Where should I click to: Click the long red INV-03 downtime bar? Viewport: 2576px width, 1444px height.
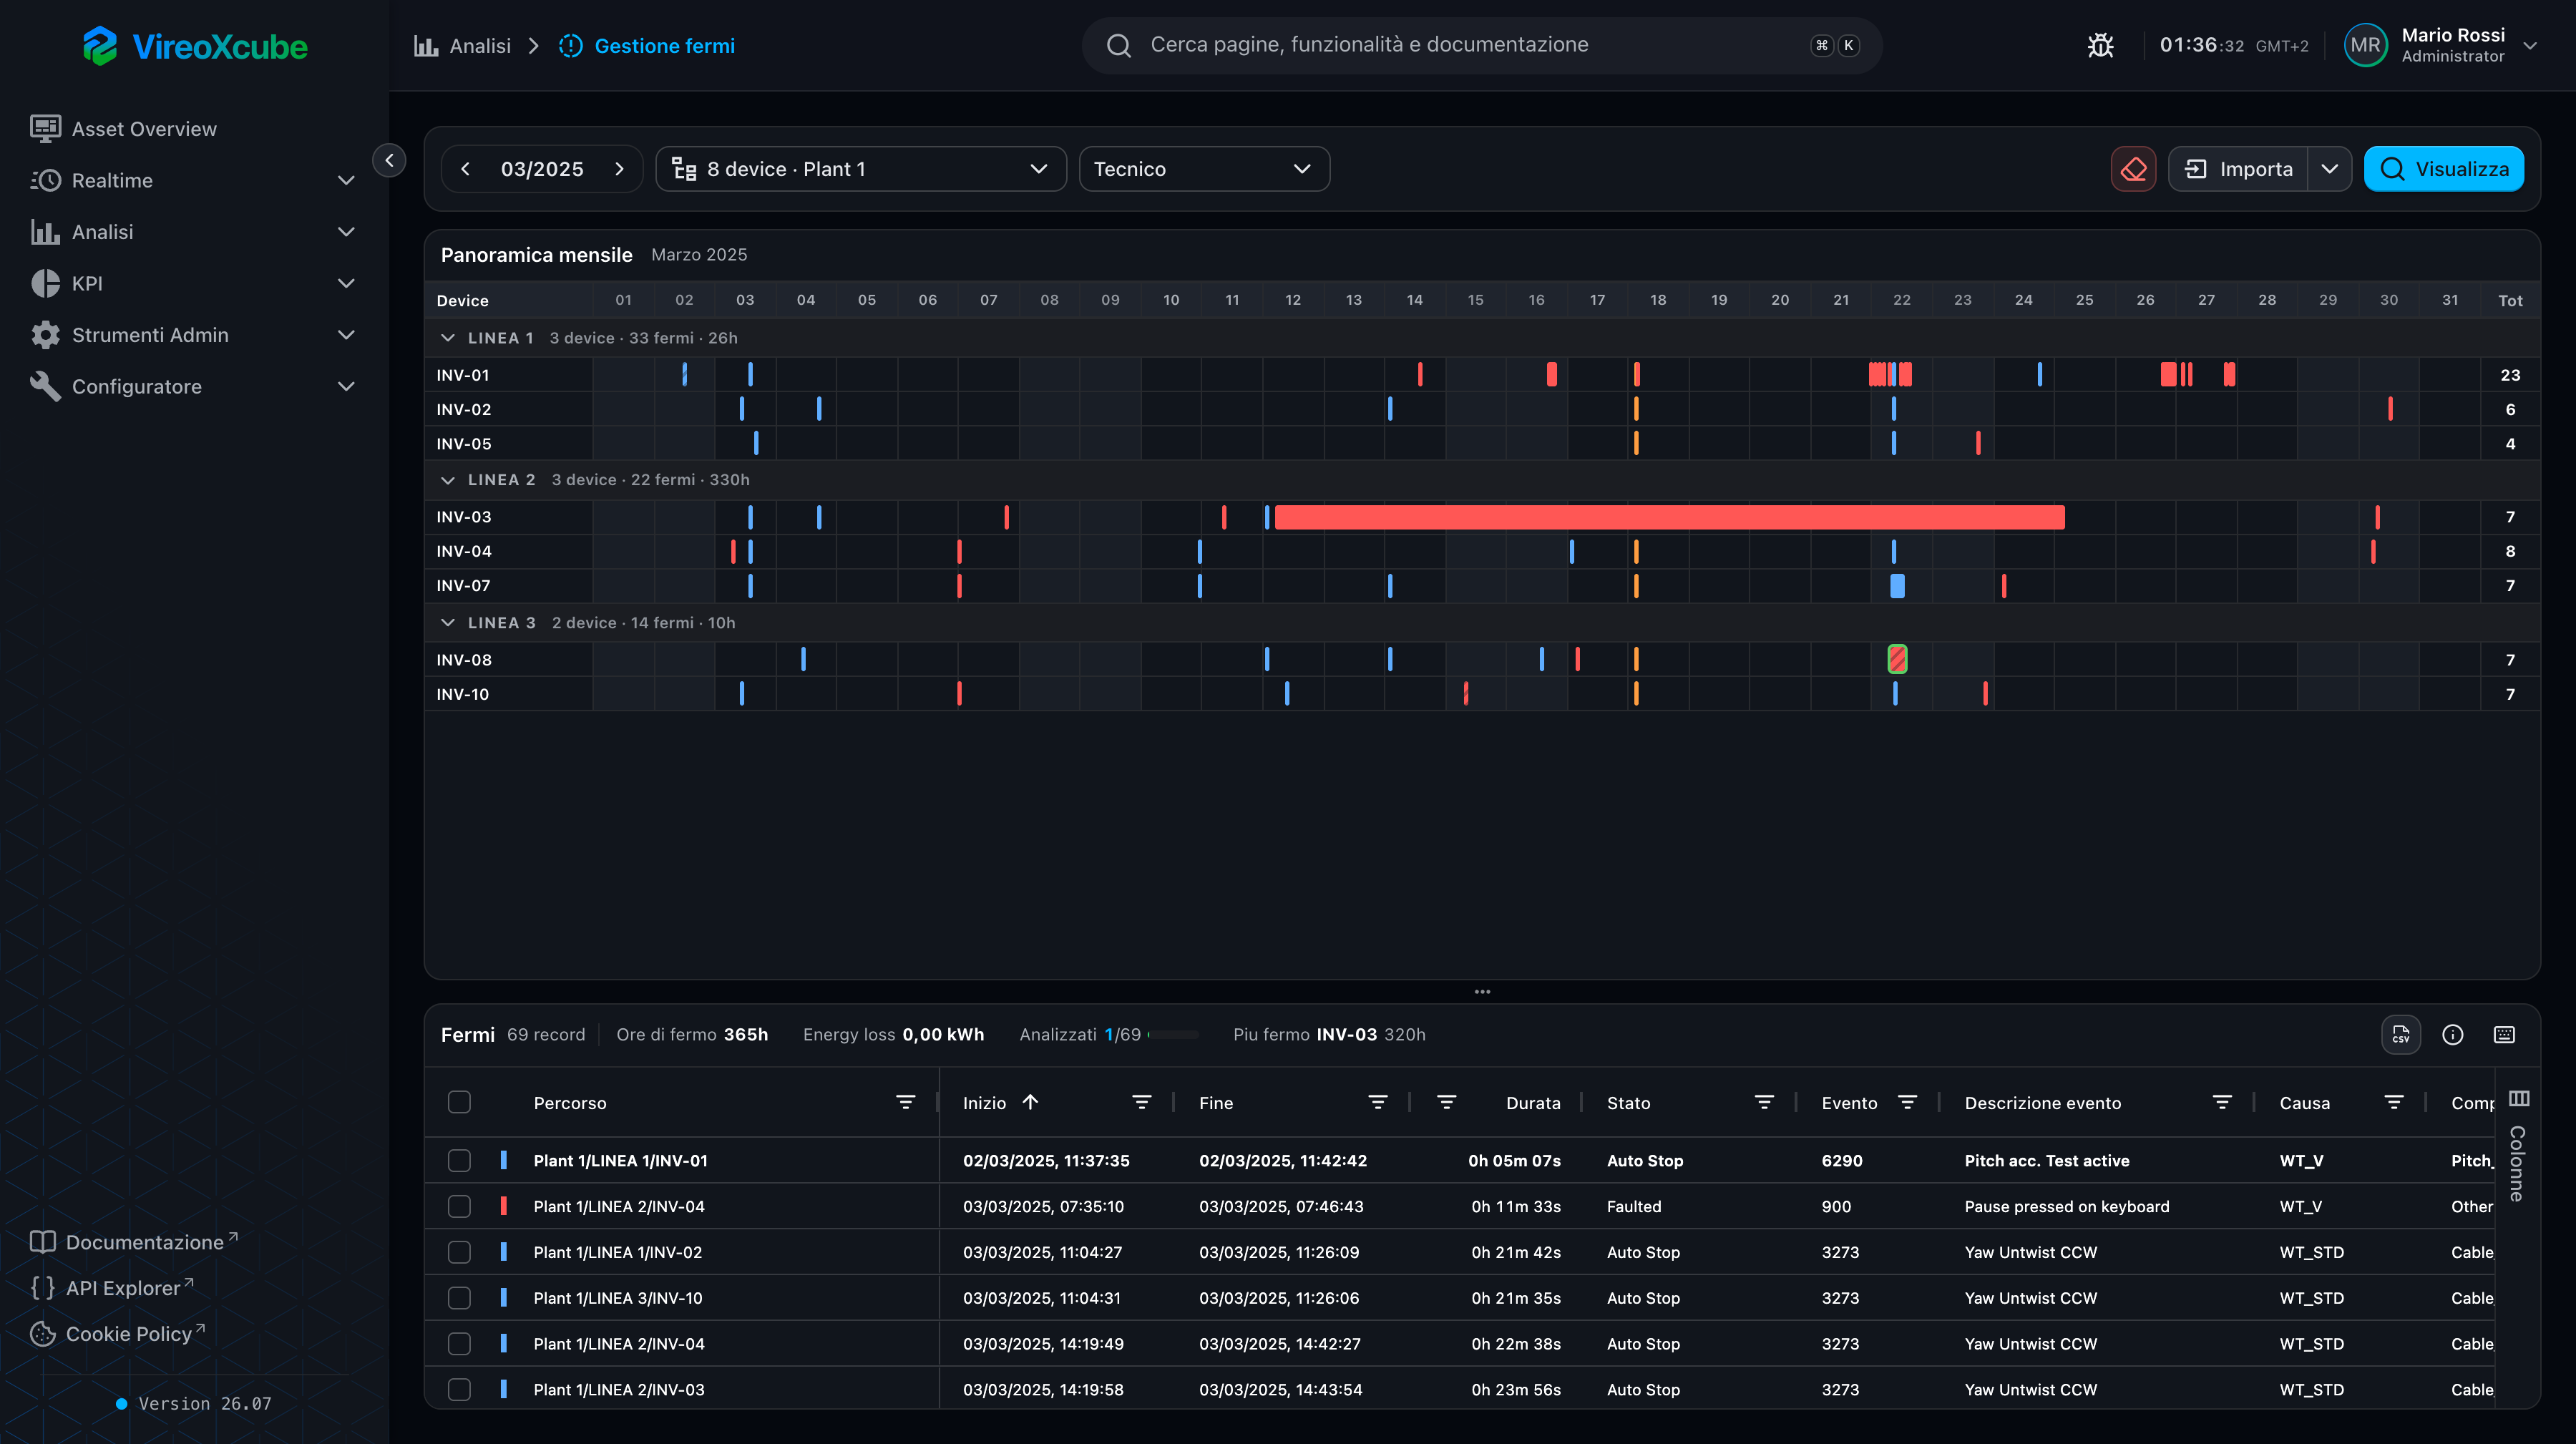[1669, 517]
